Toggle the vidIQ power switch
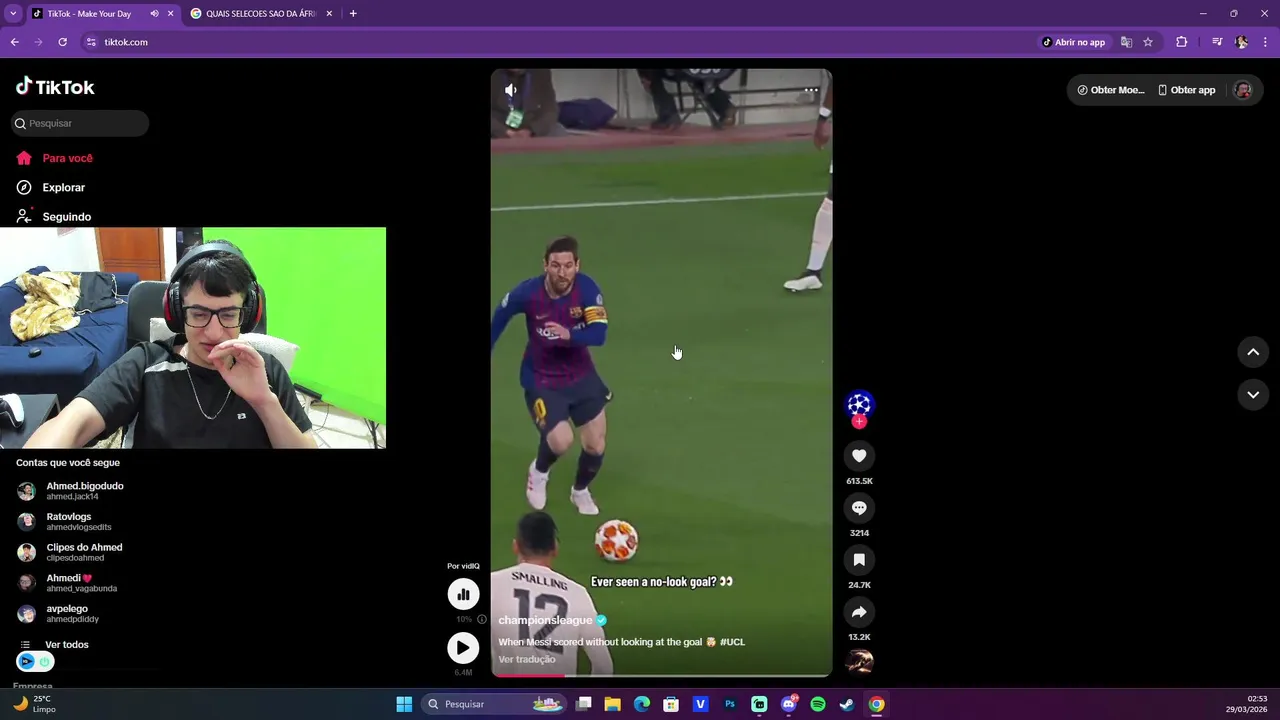The width and height of the screenshot is (1280, 720). pos(44,662)
